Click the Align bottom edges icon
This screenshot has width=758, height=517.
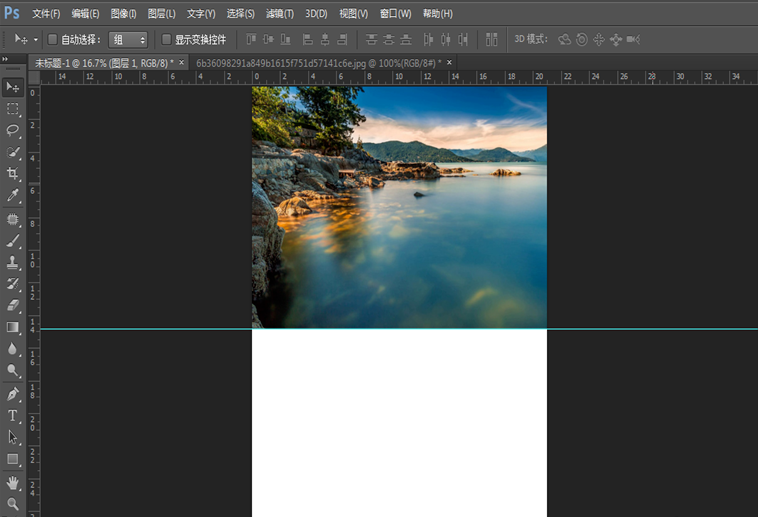286,39
